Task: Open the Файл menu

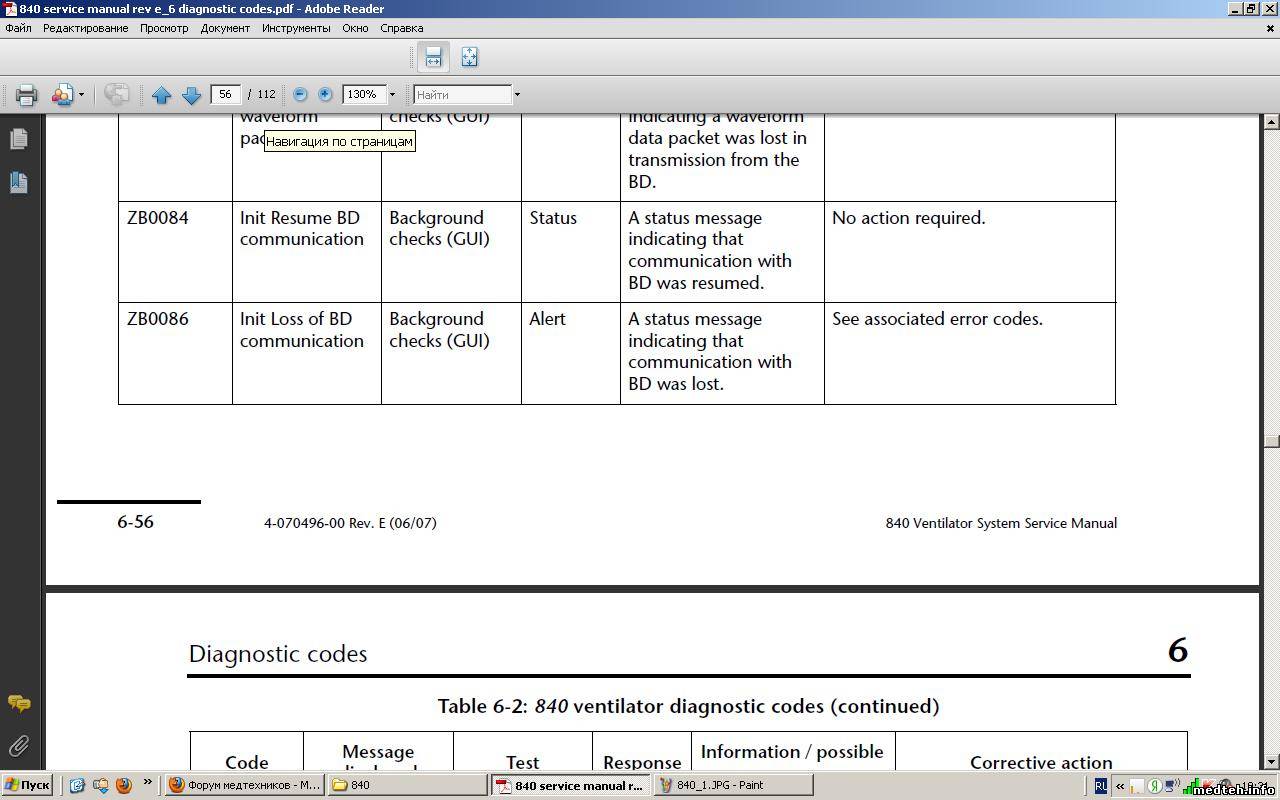Action: (x=18, y=28)
